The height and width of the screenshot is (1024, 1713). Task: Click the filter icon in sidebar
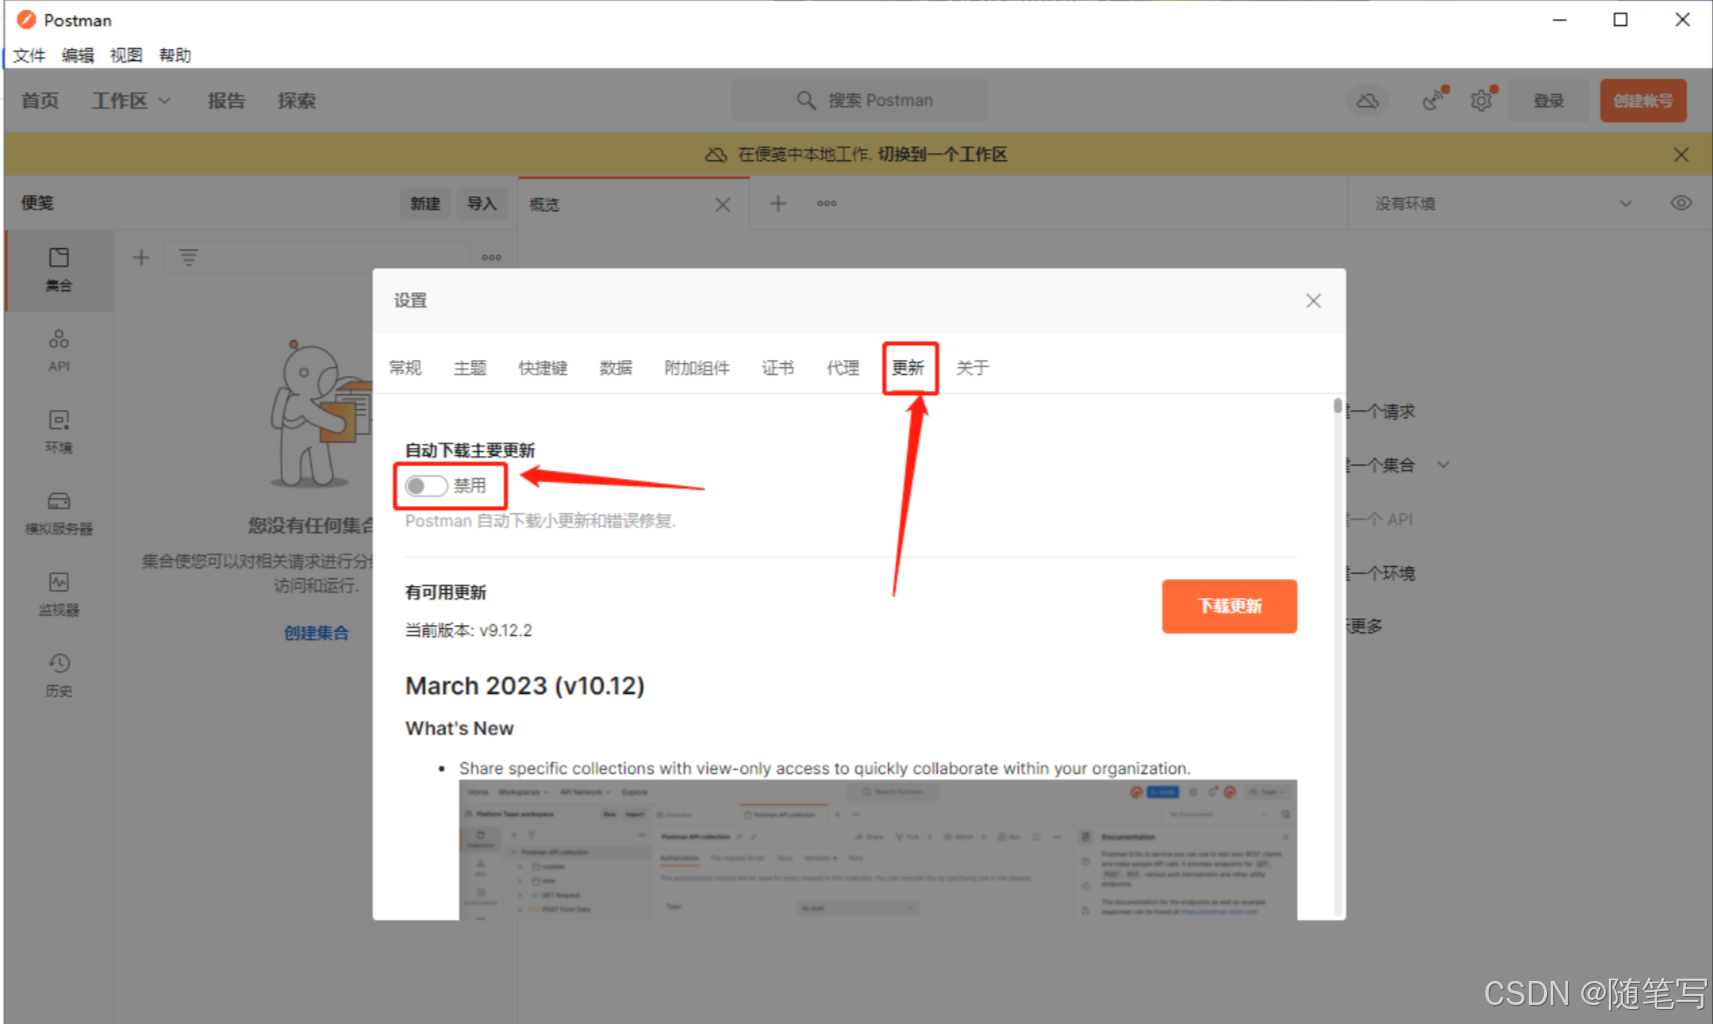(188, 258)
